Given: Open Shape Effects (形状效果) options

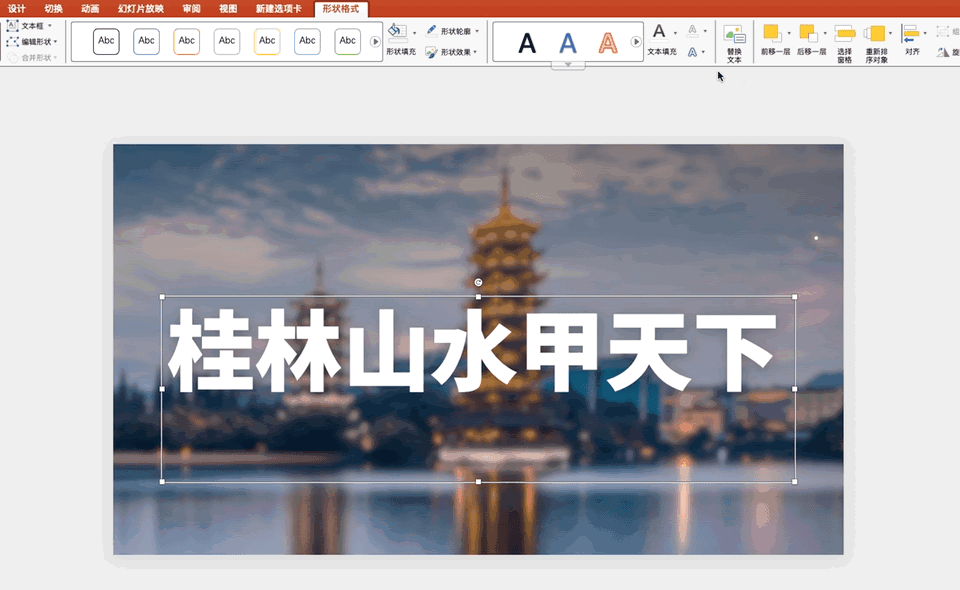Looking at the screenshot, I should coord(431,52).
